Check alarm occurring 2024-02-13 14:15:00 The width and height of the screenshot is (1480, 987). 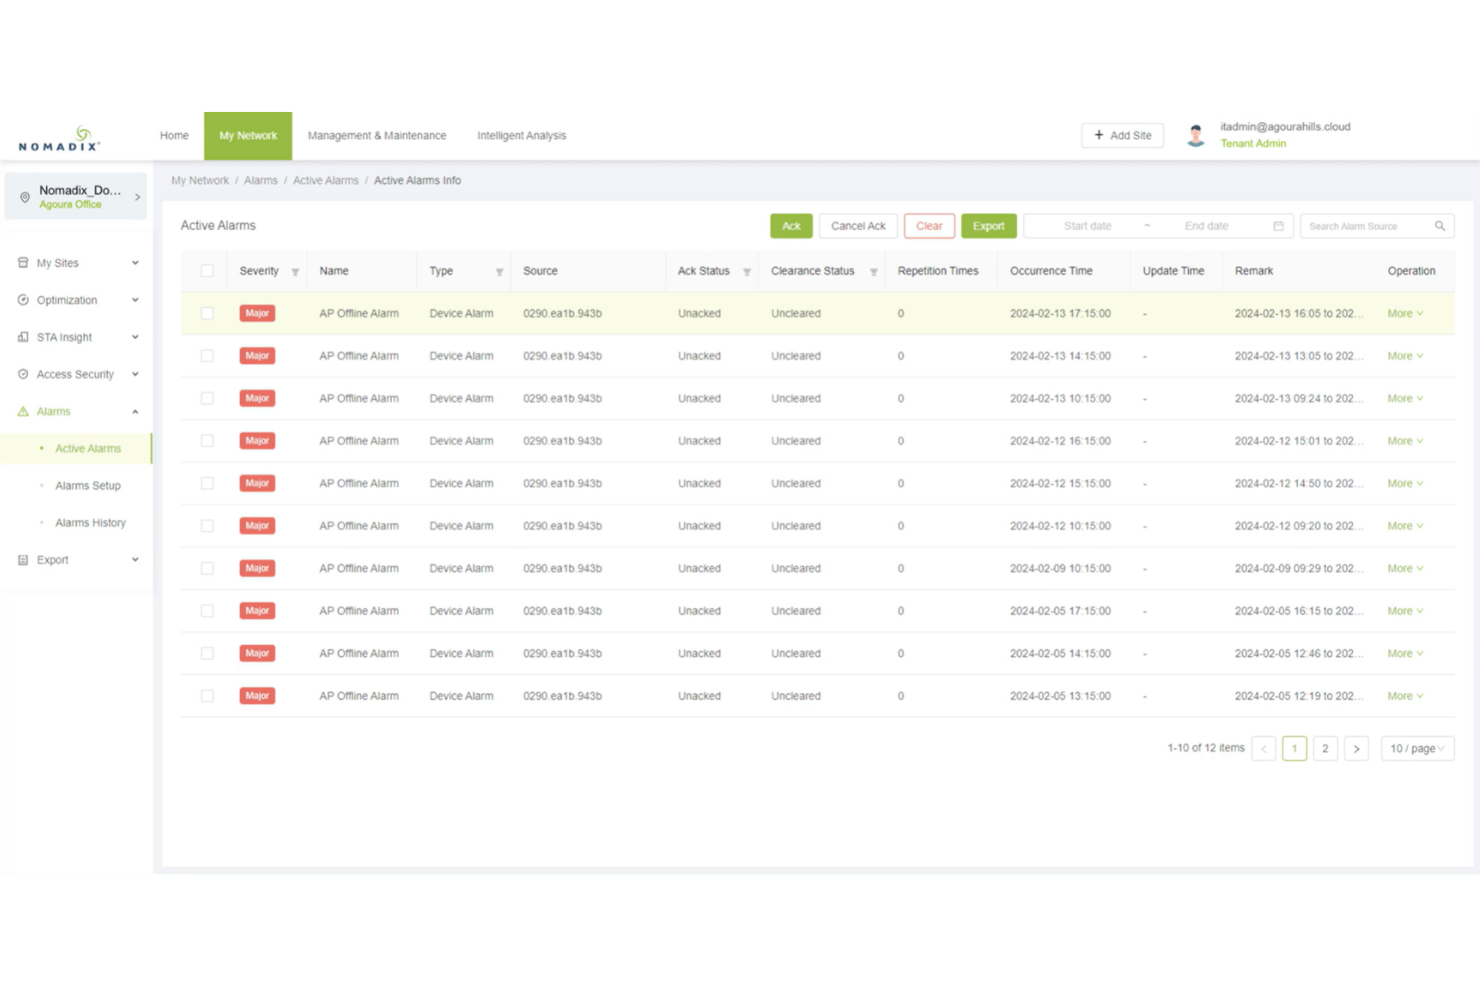(x=207, y=356)
